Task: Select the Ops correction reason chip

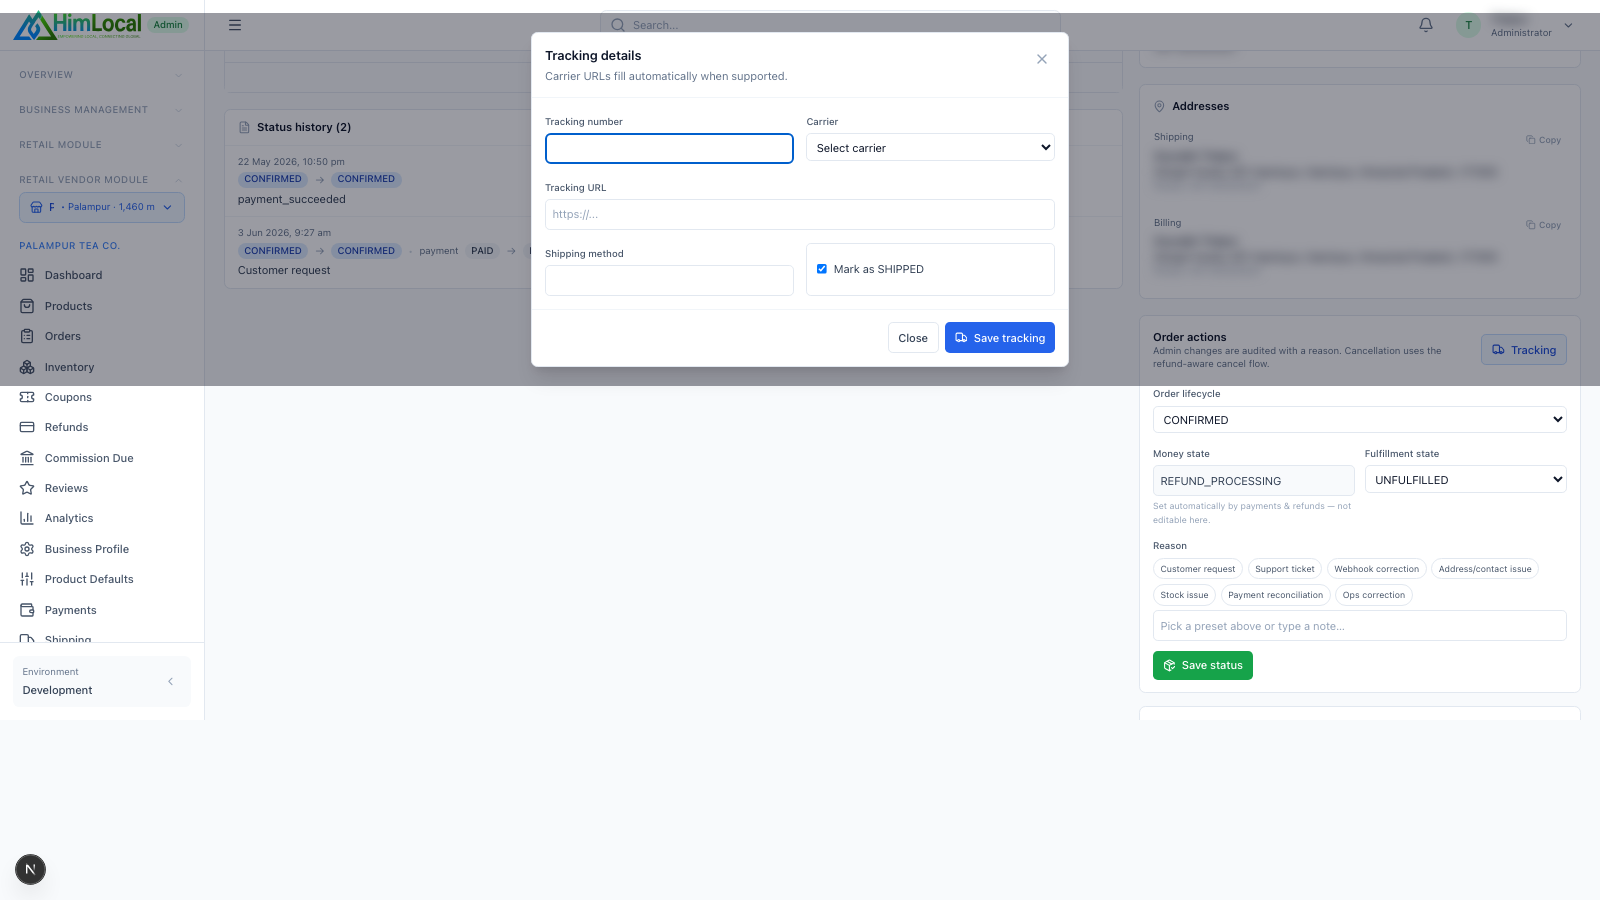Action: (1374, 595)
